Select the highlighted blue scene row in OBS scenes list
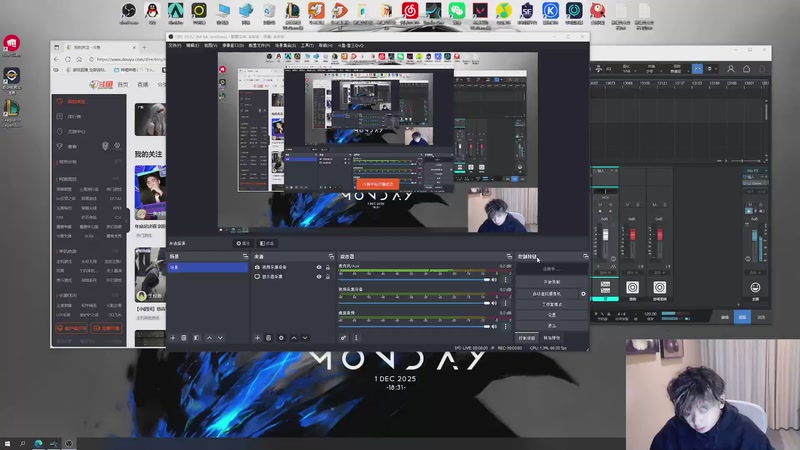Viewport: 800px width, 450px height. tap(208, 267)
